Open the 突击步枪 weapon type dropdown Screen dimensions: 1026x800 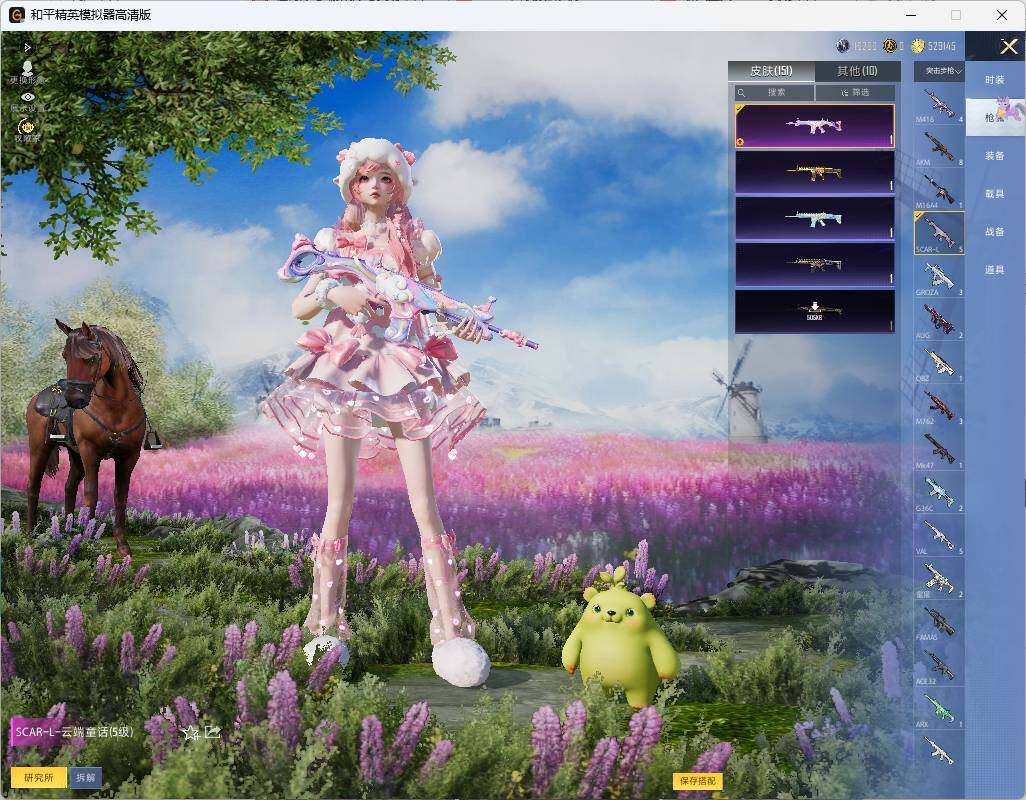[942, 71]
